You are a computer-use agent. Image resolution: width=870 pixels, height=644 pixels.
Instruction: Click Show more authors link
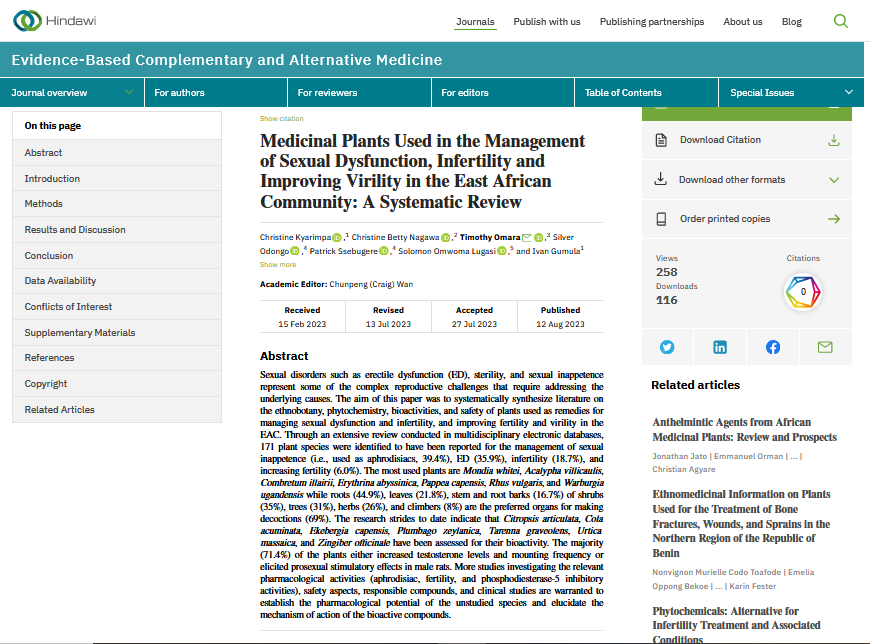pyautogui.click(x=278, y=265)
